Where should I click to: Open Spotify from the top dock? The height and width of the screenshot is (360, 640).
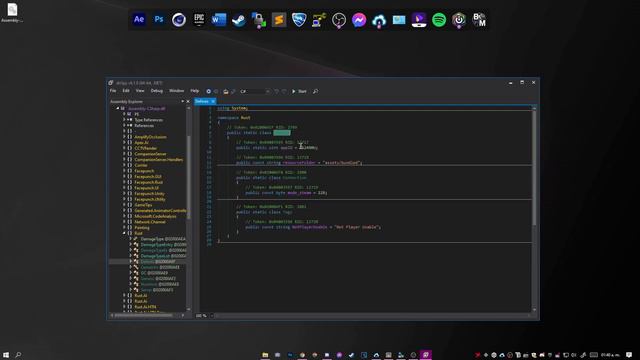point(439,20)
